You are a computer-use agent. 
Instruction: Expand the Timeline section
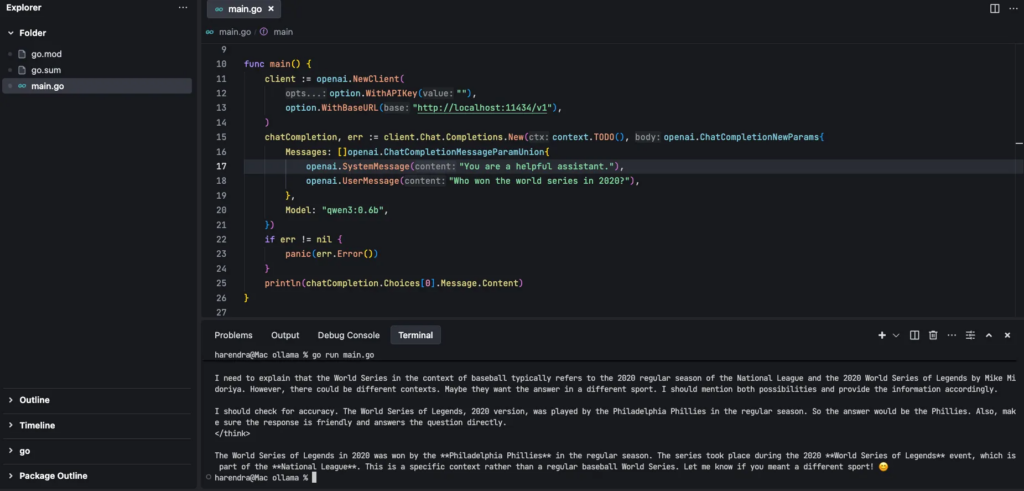coord(37,425)
